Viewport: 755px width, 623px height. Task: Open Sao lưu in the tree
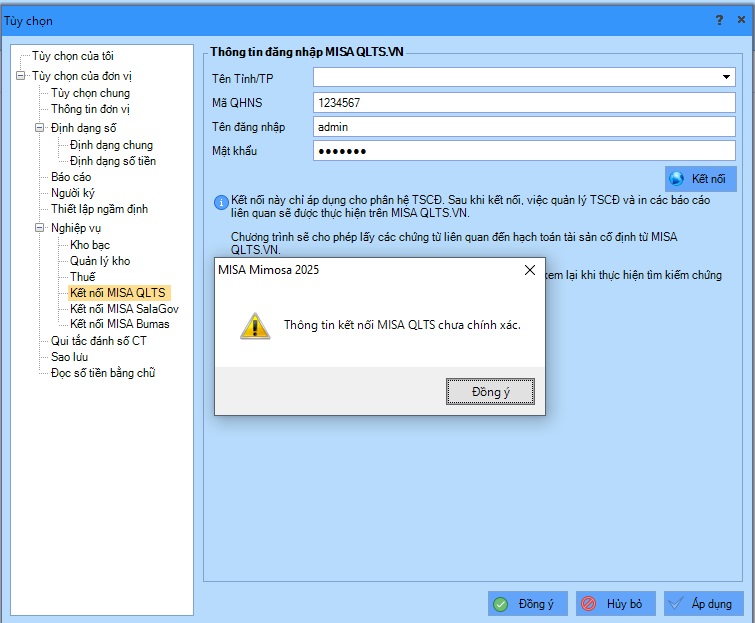[x=69, y=357]
